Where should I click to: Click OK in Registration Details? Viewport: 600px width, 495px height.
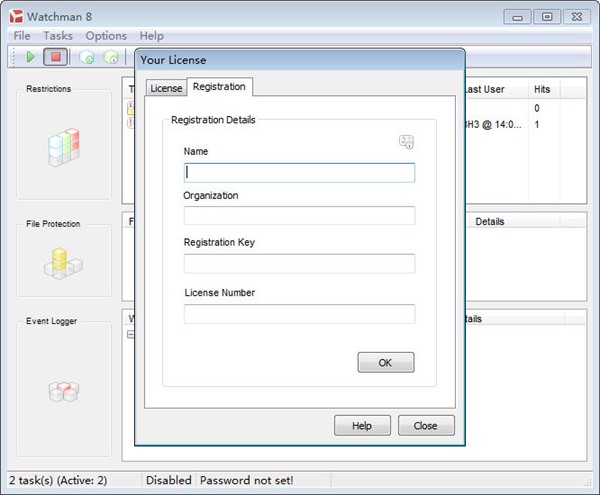click(x=386, y=362)
